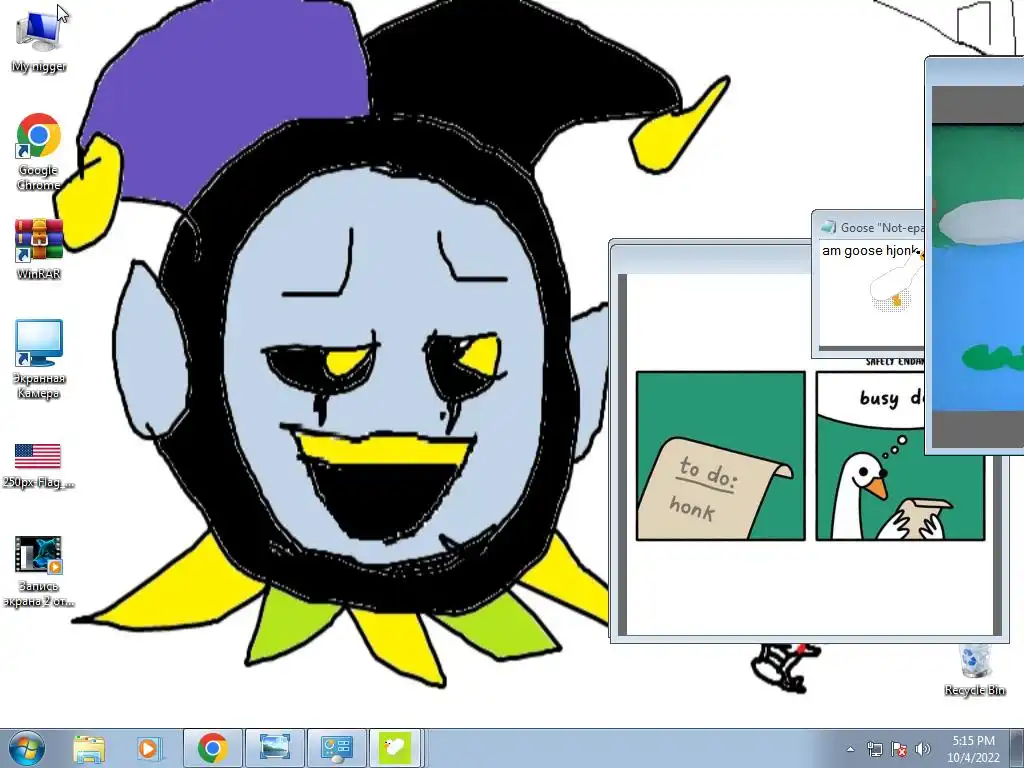The image size is (1024, 768).
Task: Click the goose video window on the right
Action: pyautogui.click(x=974, y=255)
